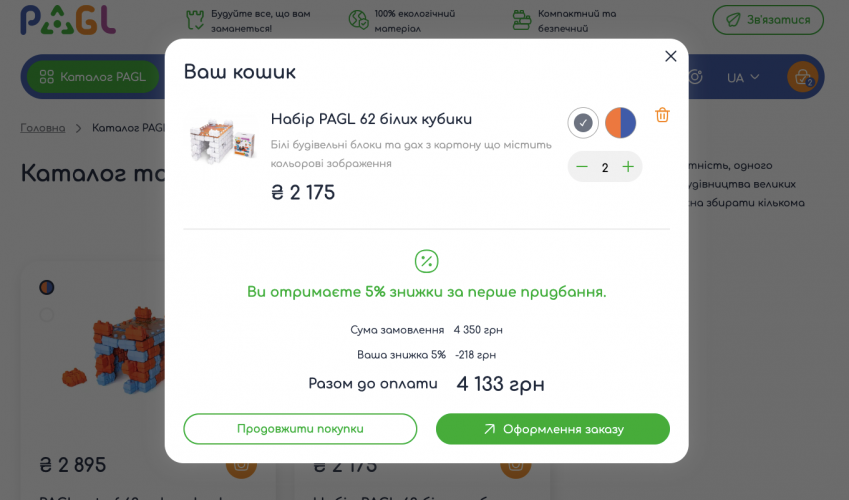The image size is (849, 500).
Task: Select the white color option with checkmark
Action: 583,123
